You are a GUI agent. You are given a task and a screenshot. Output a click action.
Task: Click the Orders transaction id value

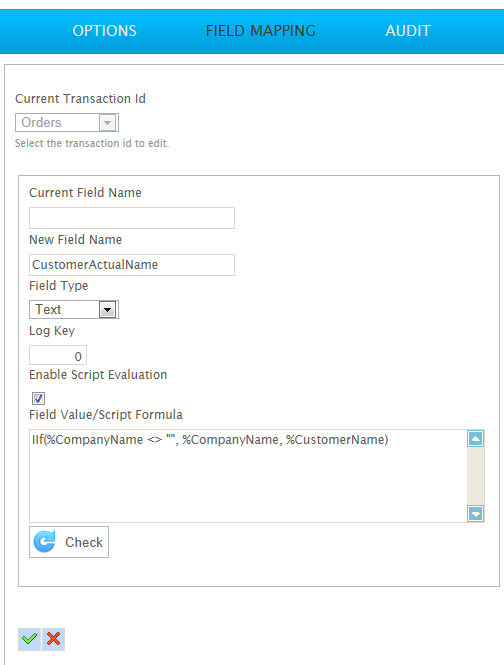[x=41, y=123]
